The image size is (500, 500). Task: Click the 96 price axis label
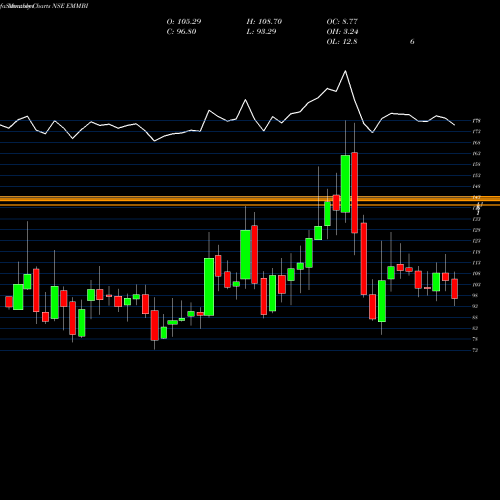475,295
